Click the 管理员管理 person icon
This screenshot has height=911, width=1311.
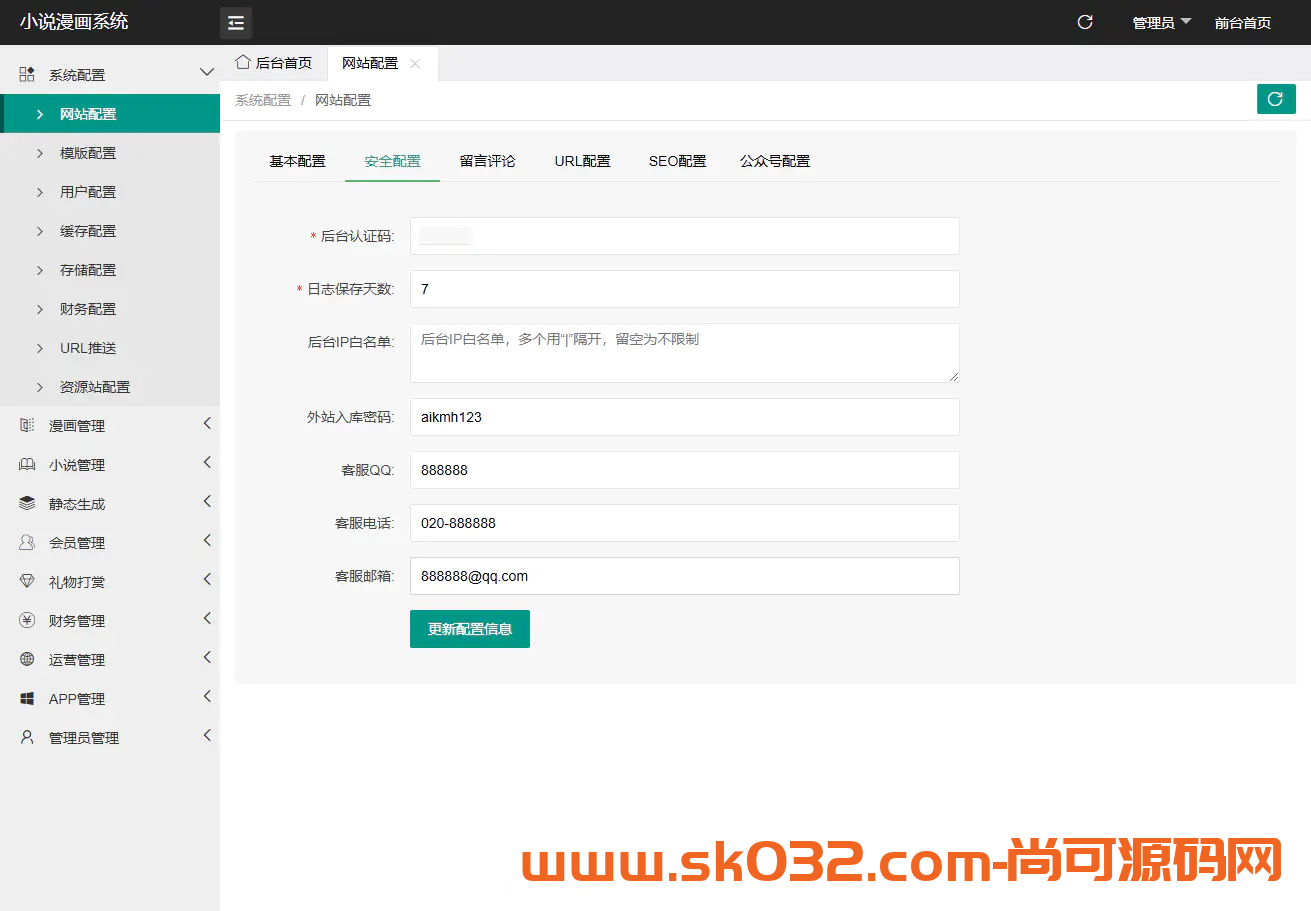click(x=27, y=737)
